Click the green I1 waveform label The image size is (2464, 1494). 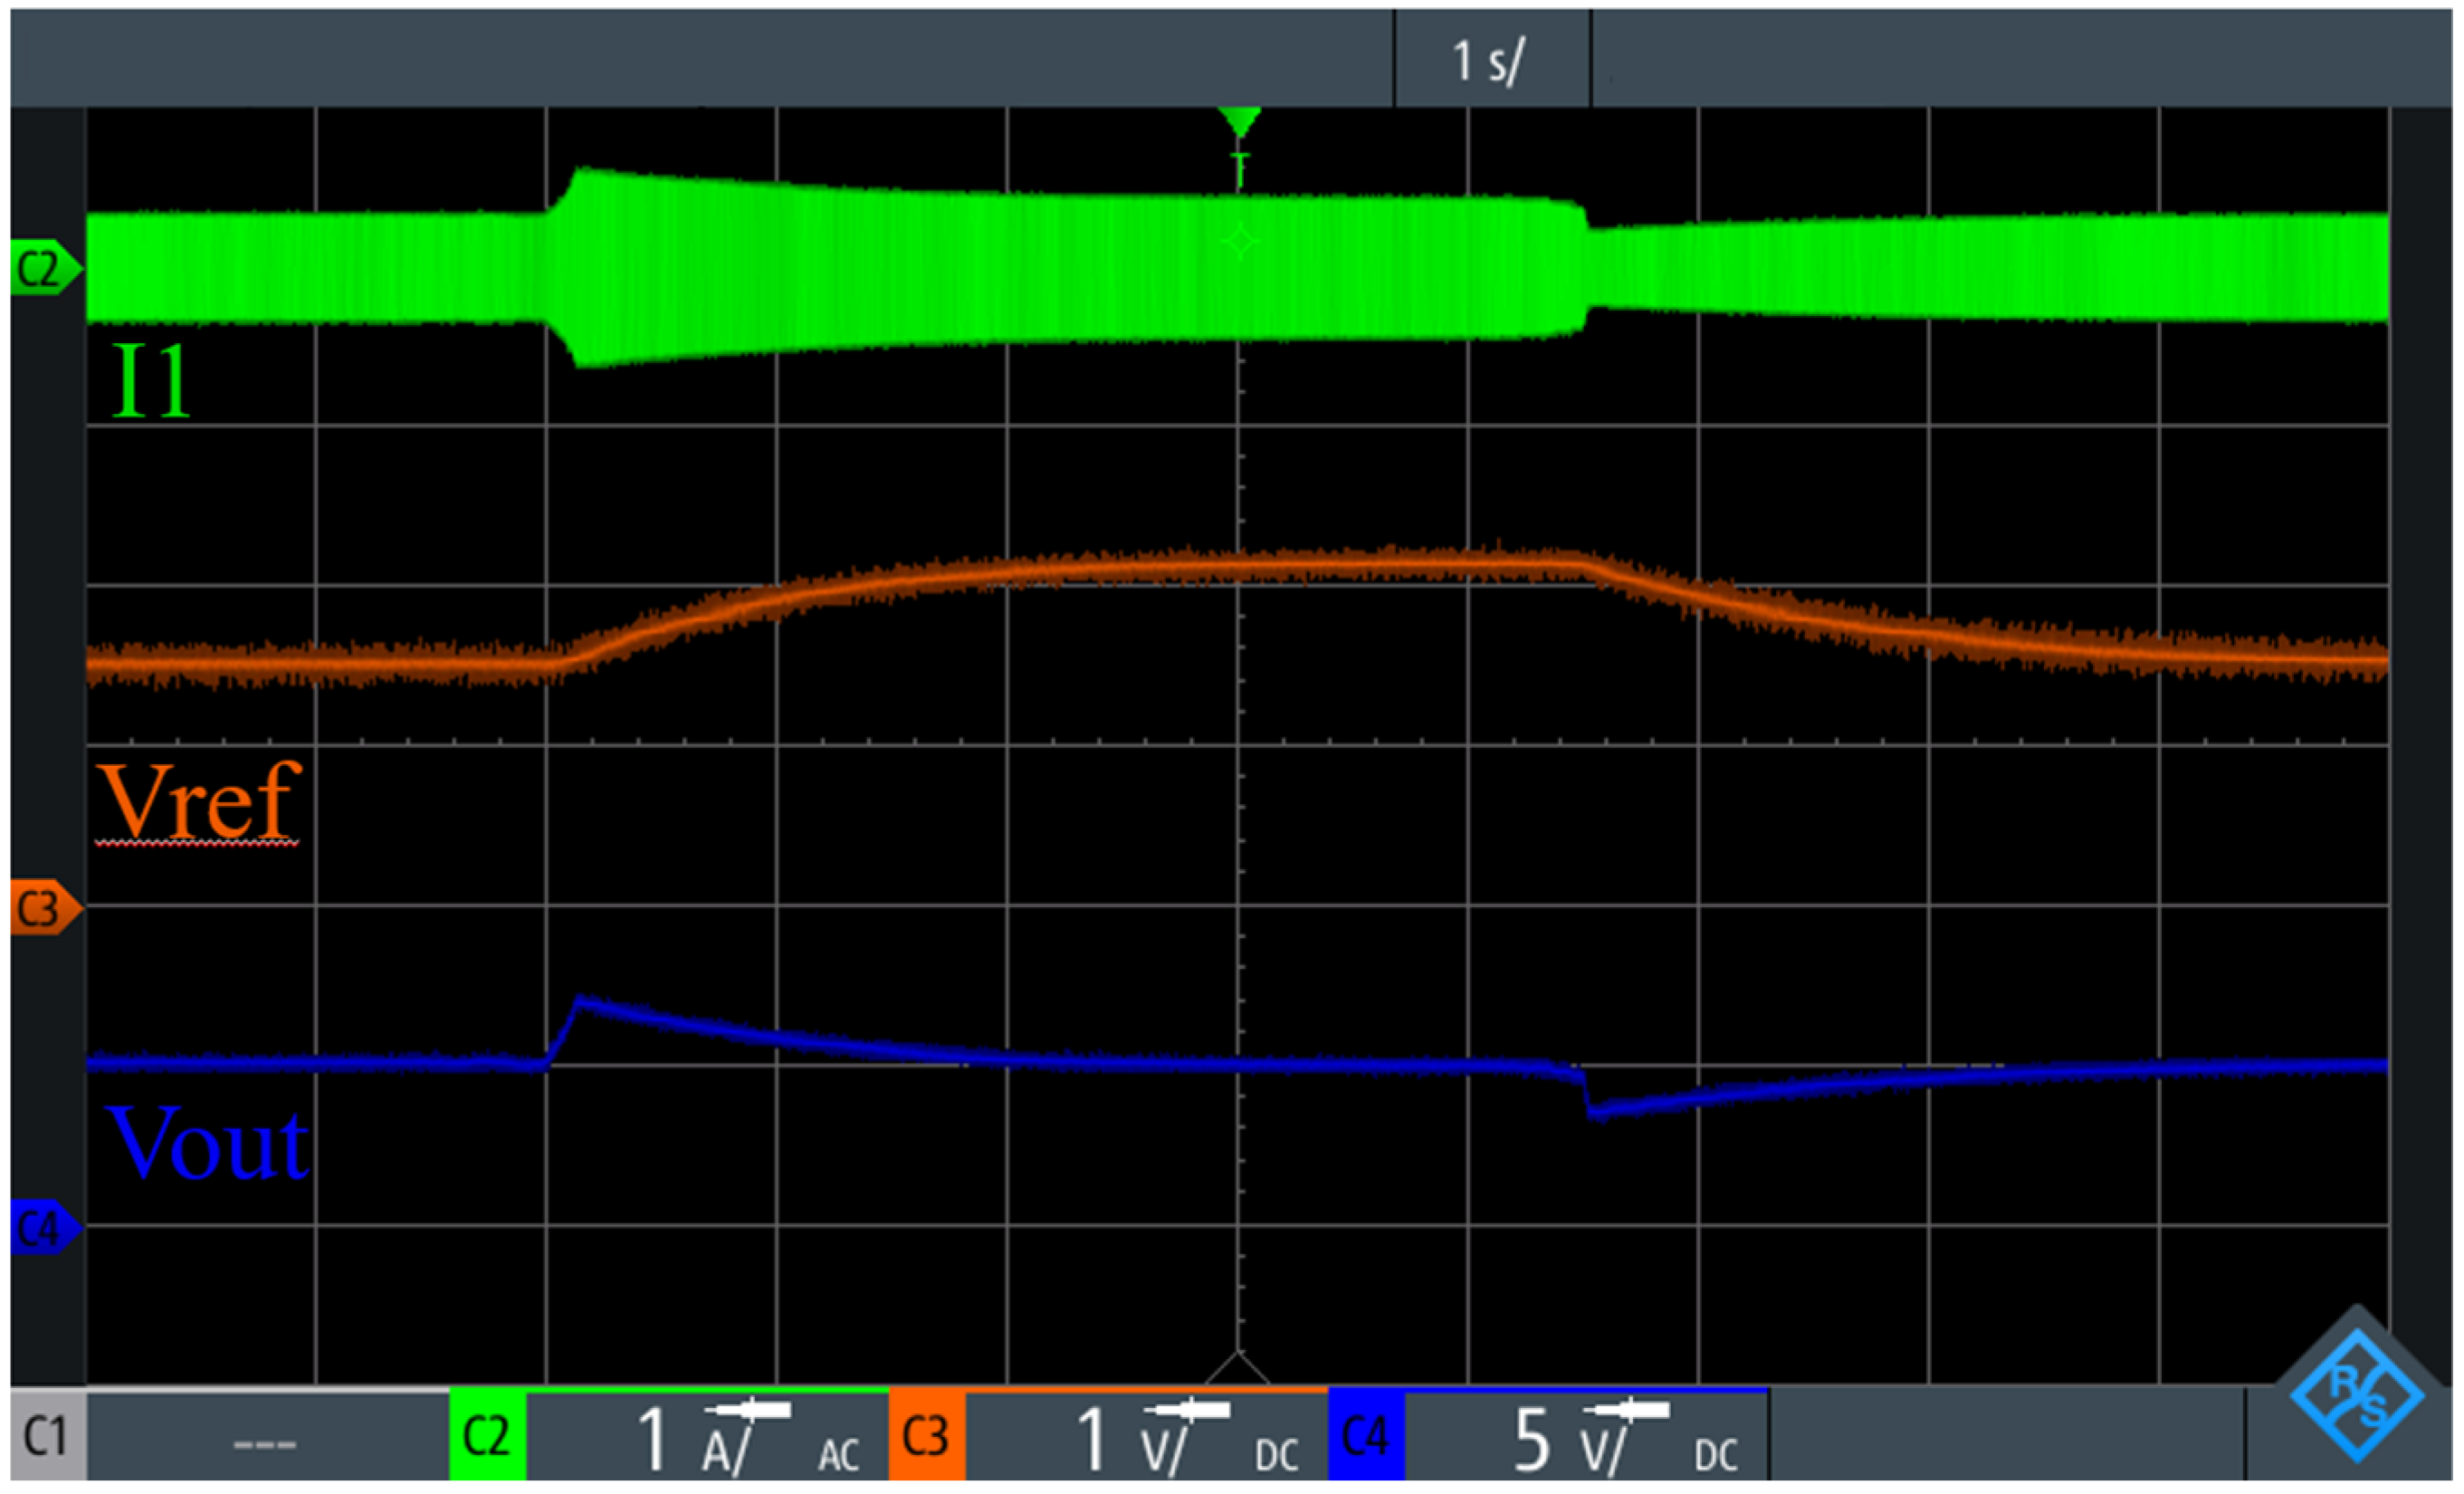151,380
